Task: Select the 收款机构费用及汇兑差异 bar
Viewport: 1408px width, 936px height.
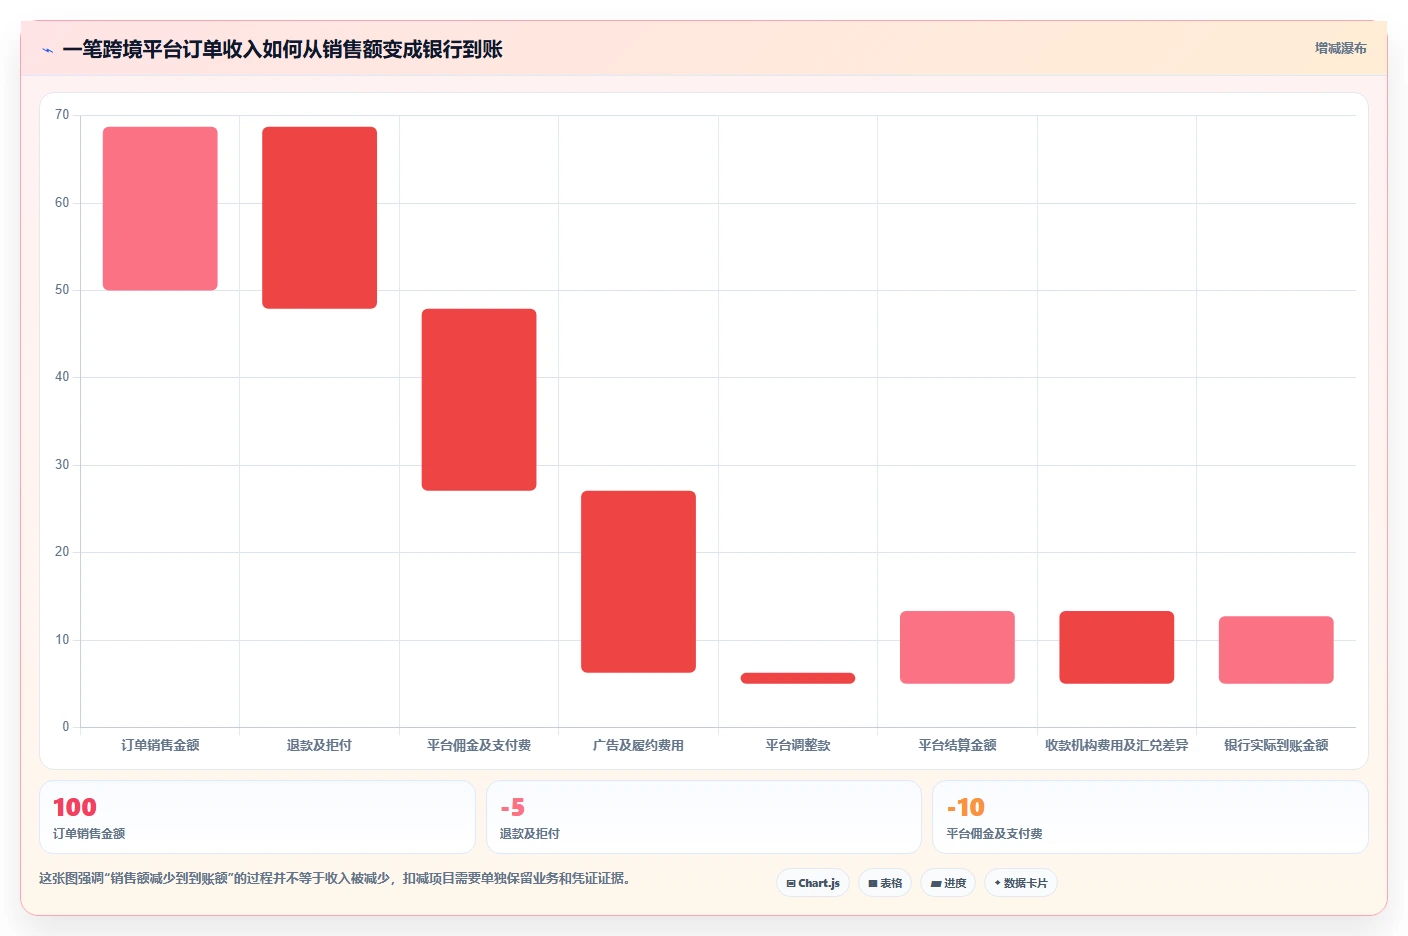Action: pyautogui.click(x=1117, y=647)
